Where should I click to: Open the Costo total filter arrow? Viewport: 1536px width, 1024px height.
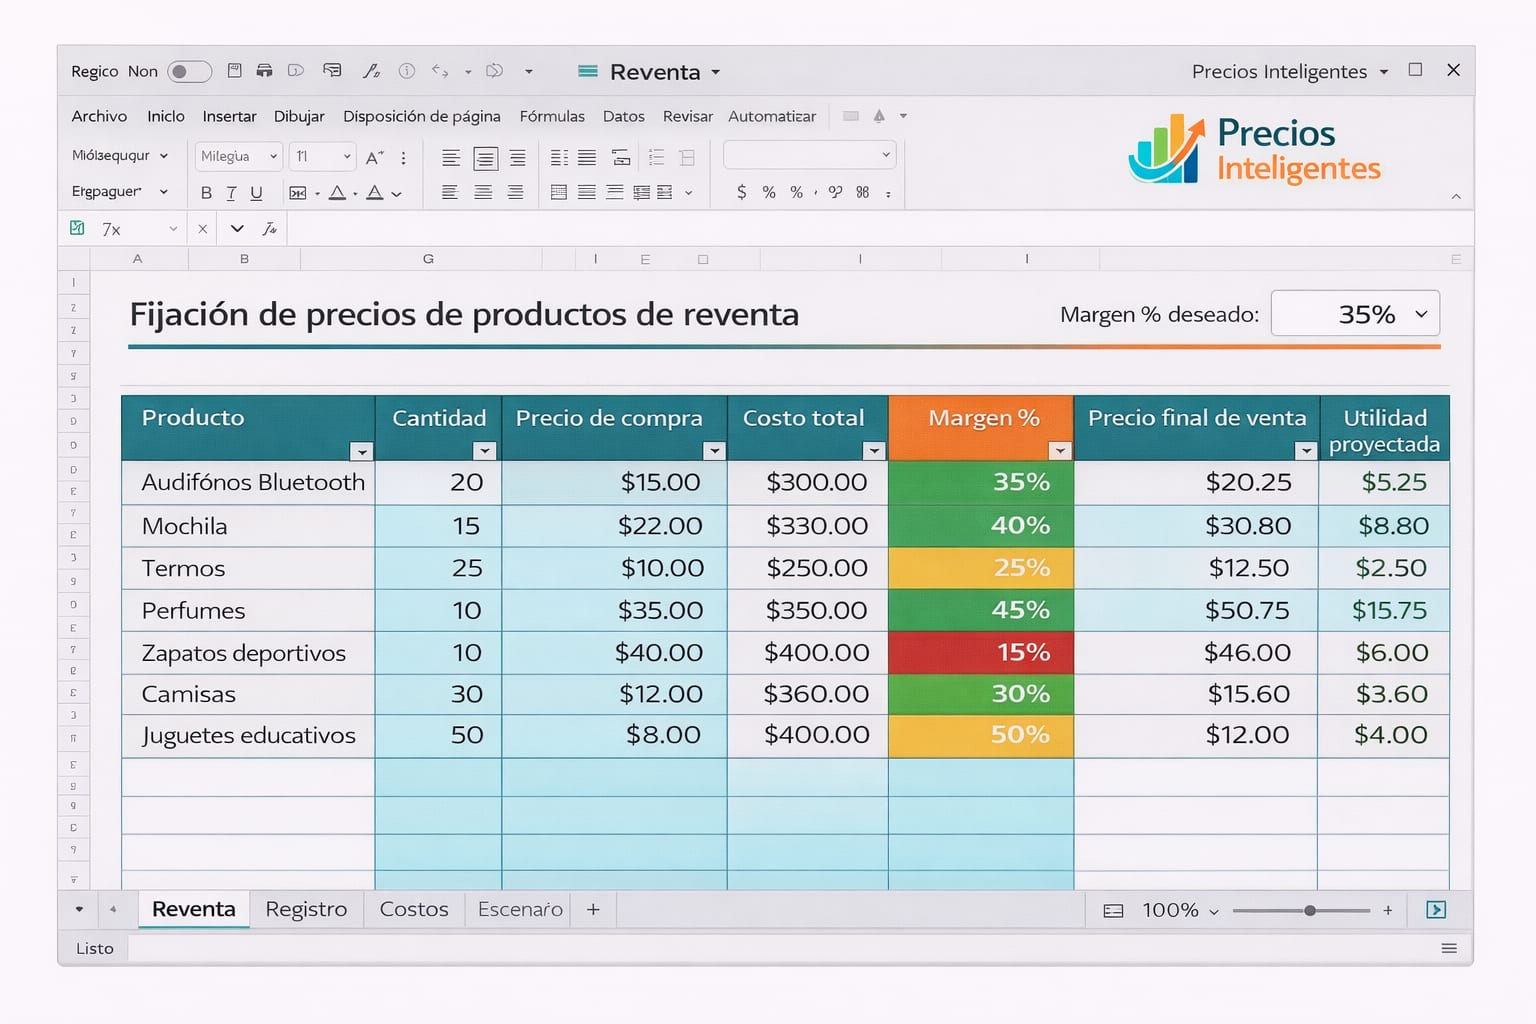[874, 451]
